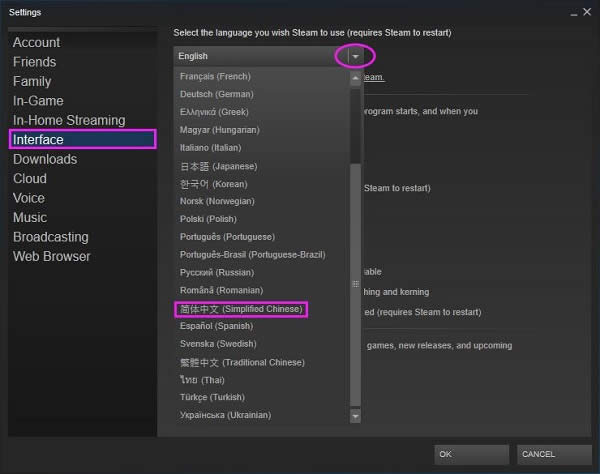Pick Deutsch (German) from the list
Image resolution: width=600 pixels, height=474 pixels.
[217, 95]
